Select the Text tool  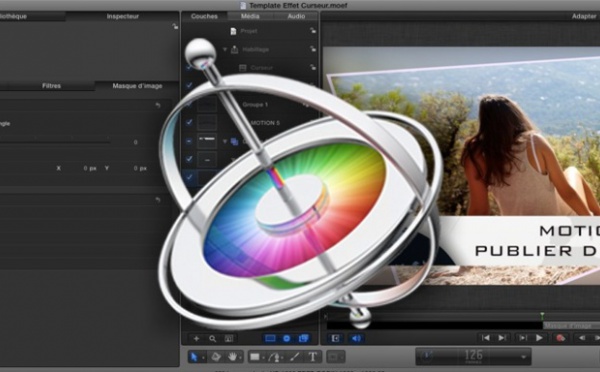[x=313, y=357]
